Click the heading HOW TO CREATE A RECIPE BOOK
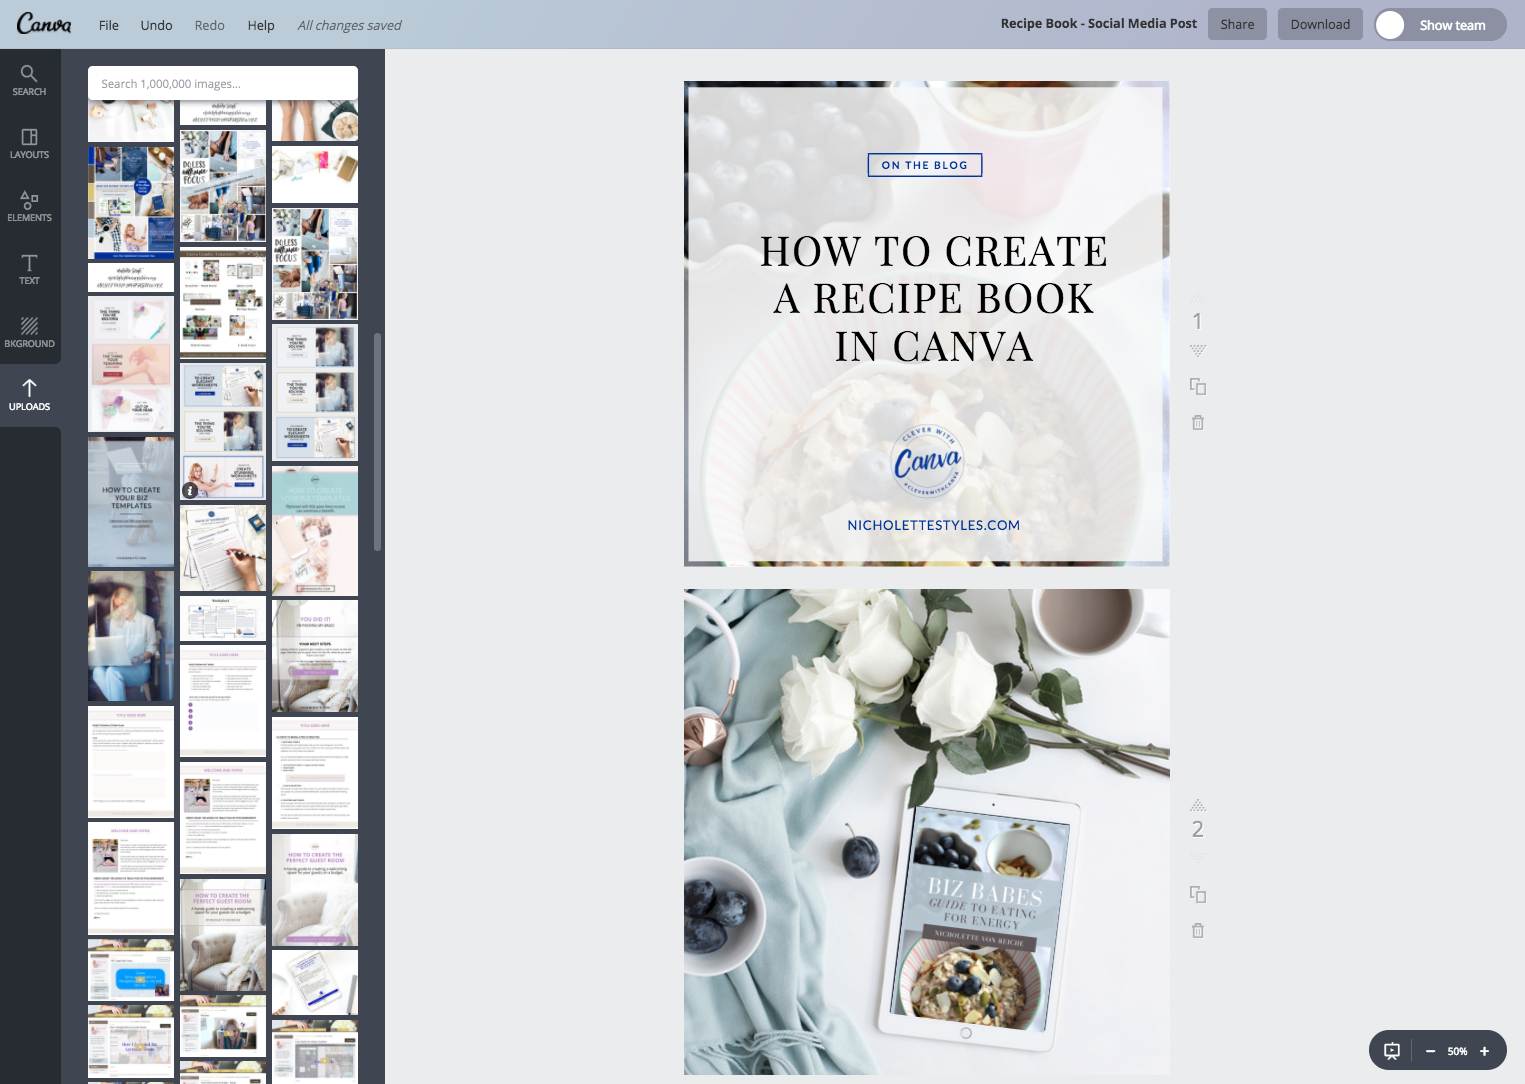This screenshot has height=1084, width=1525. click(934, 298)
